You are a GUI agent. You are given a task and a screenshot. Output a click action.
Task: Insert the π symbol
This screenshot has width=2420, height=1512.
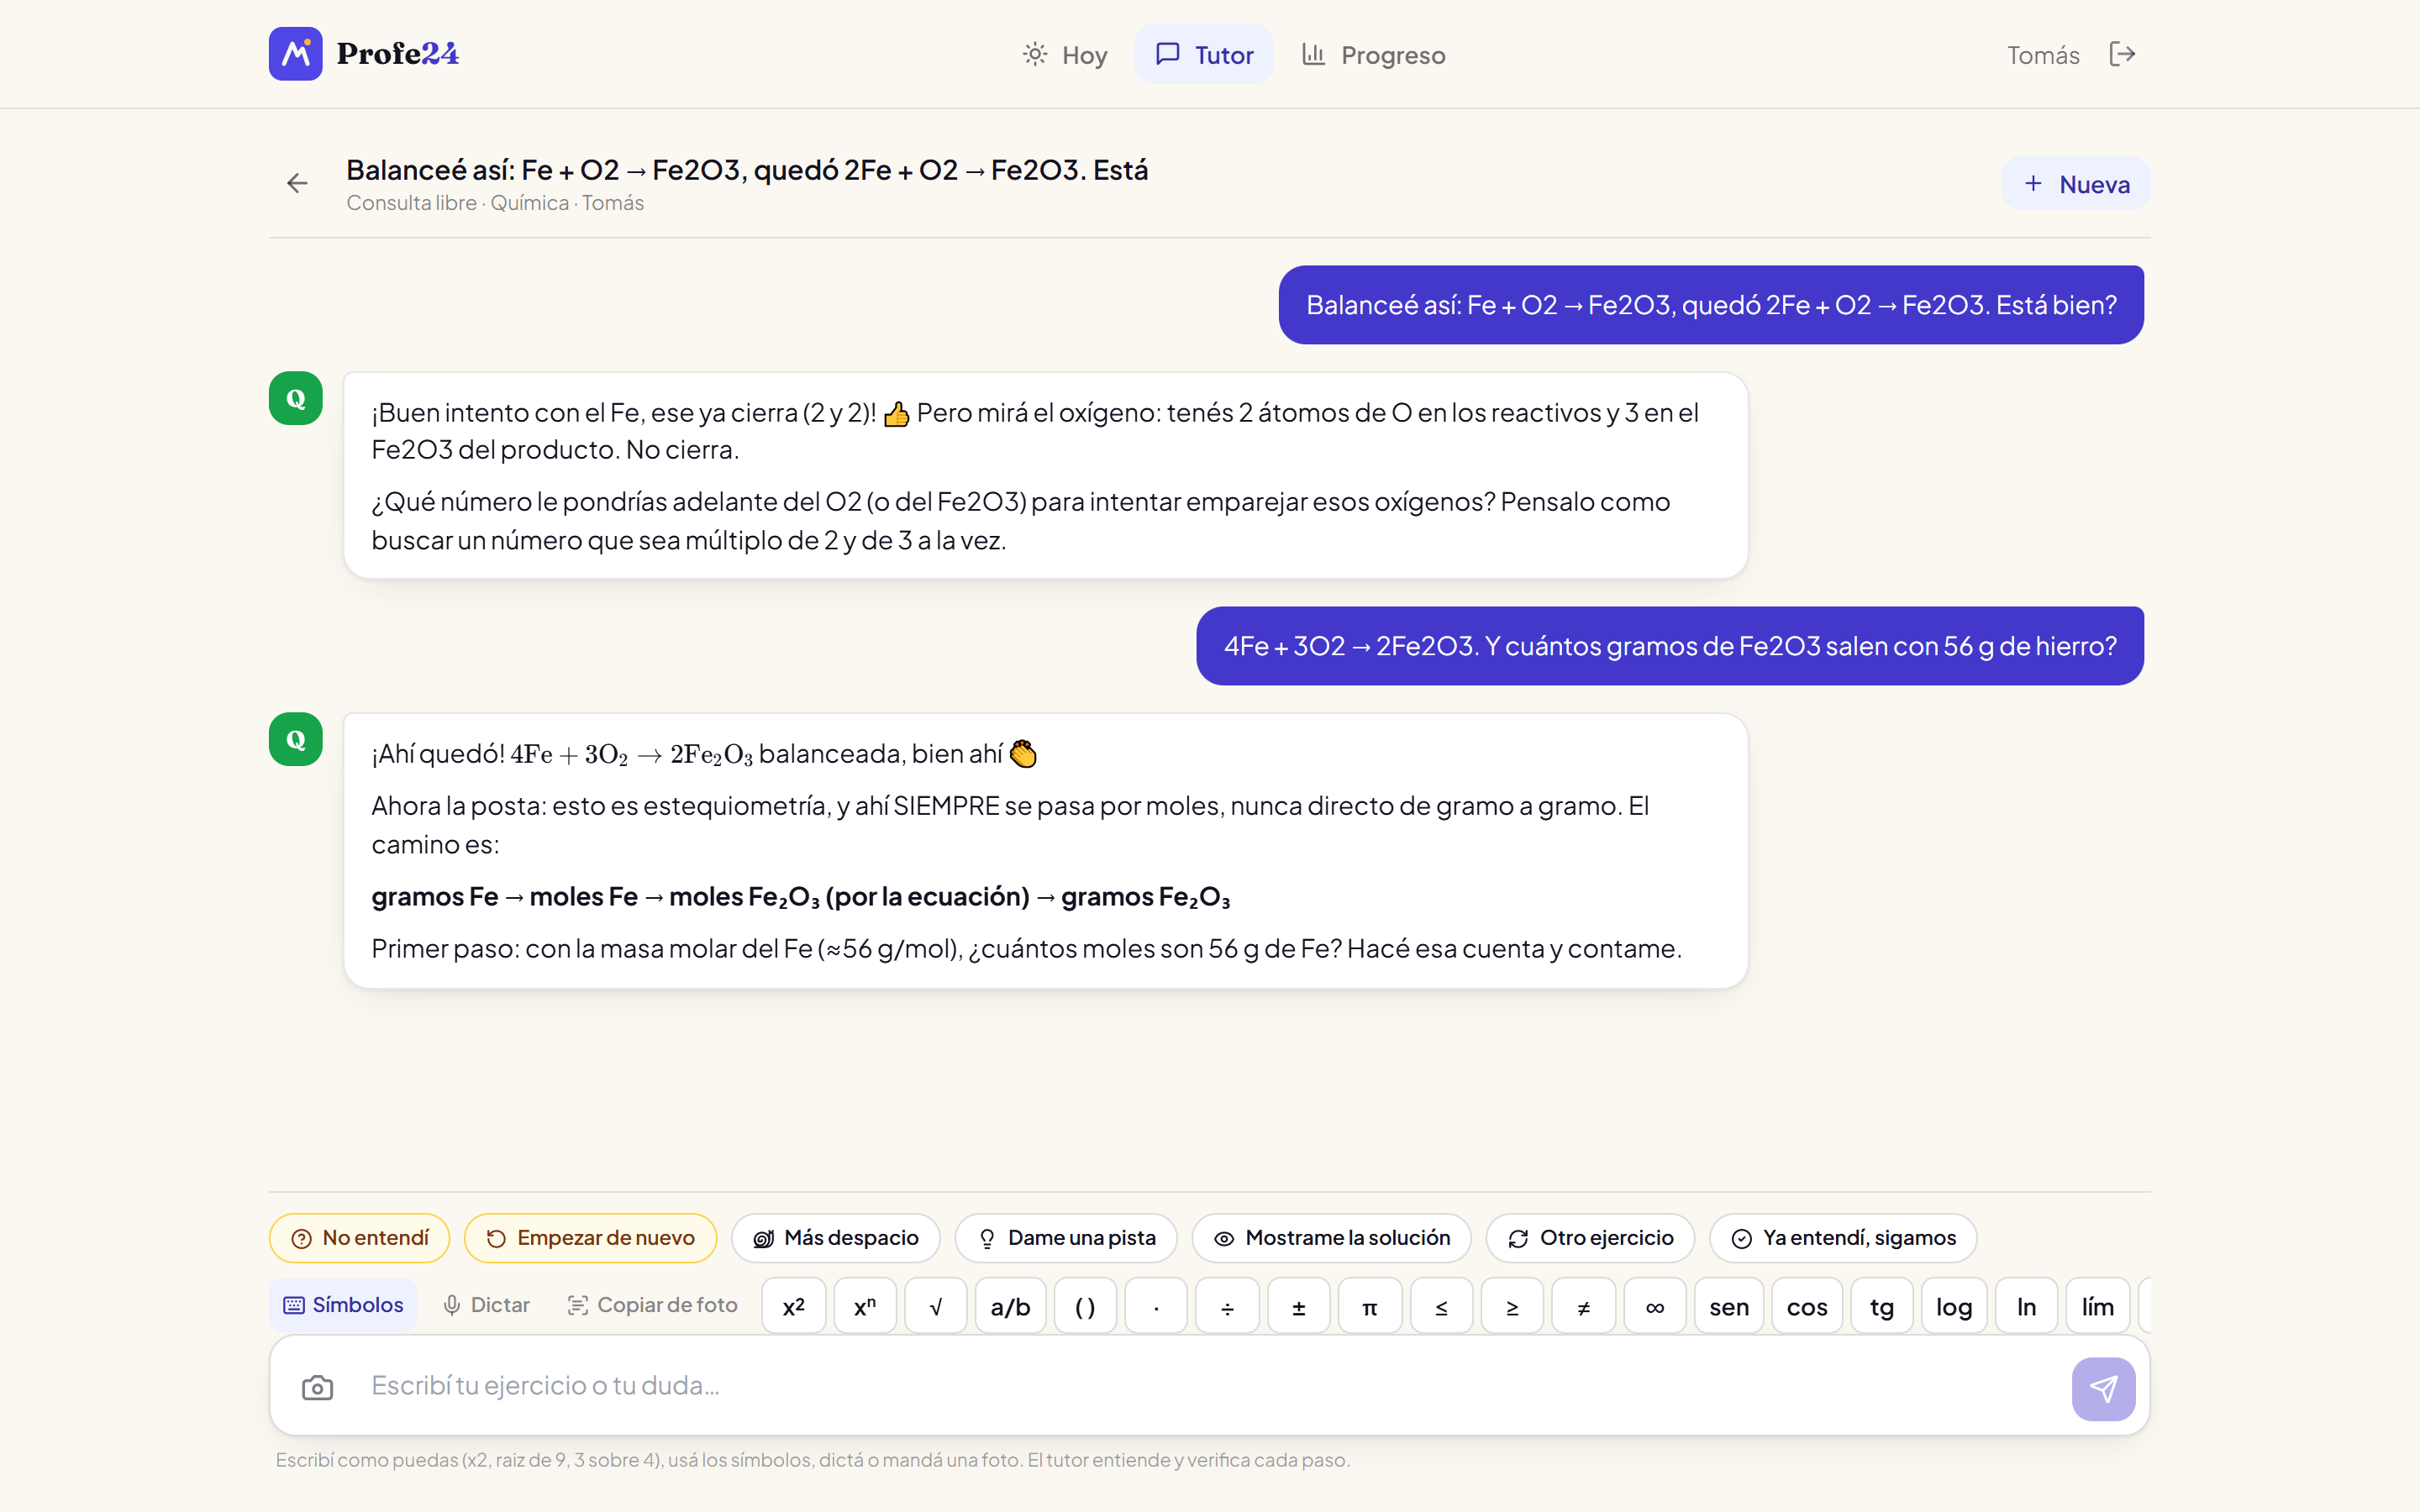(1370, 1306)
